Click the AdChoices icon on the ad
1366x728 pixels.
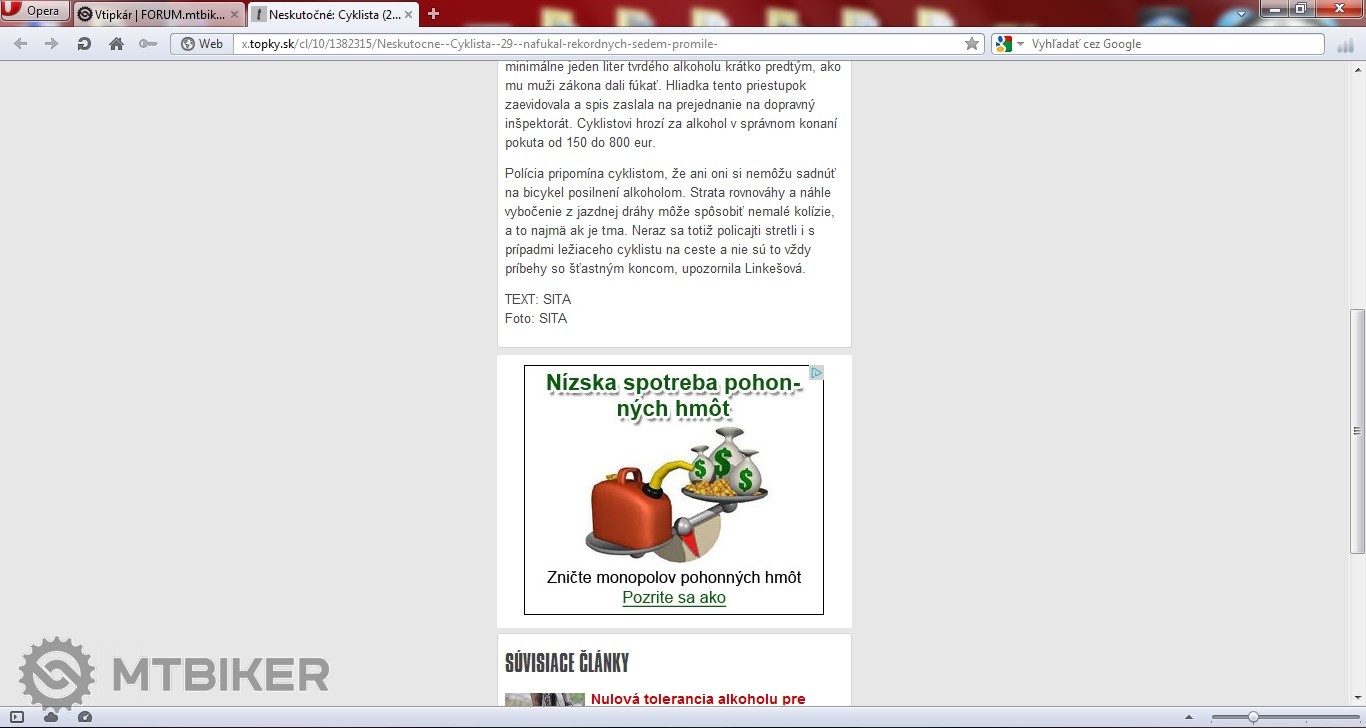(x=816, y=373)
